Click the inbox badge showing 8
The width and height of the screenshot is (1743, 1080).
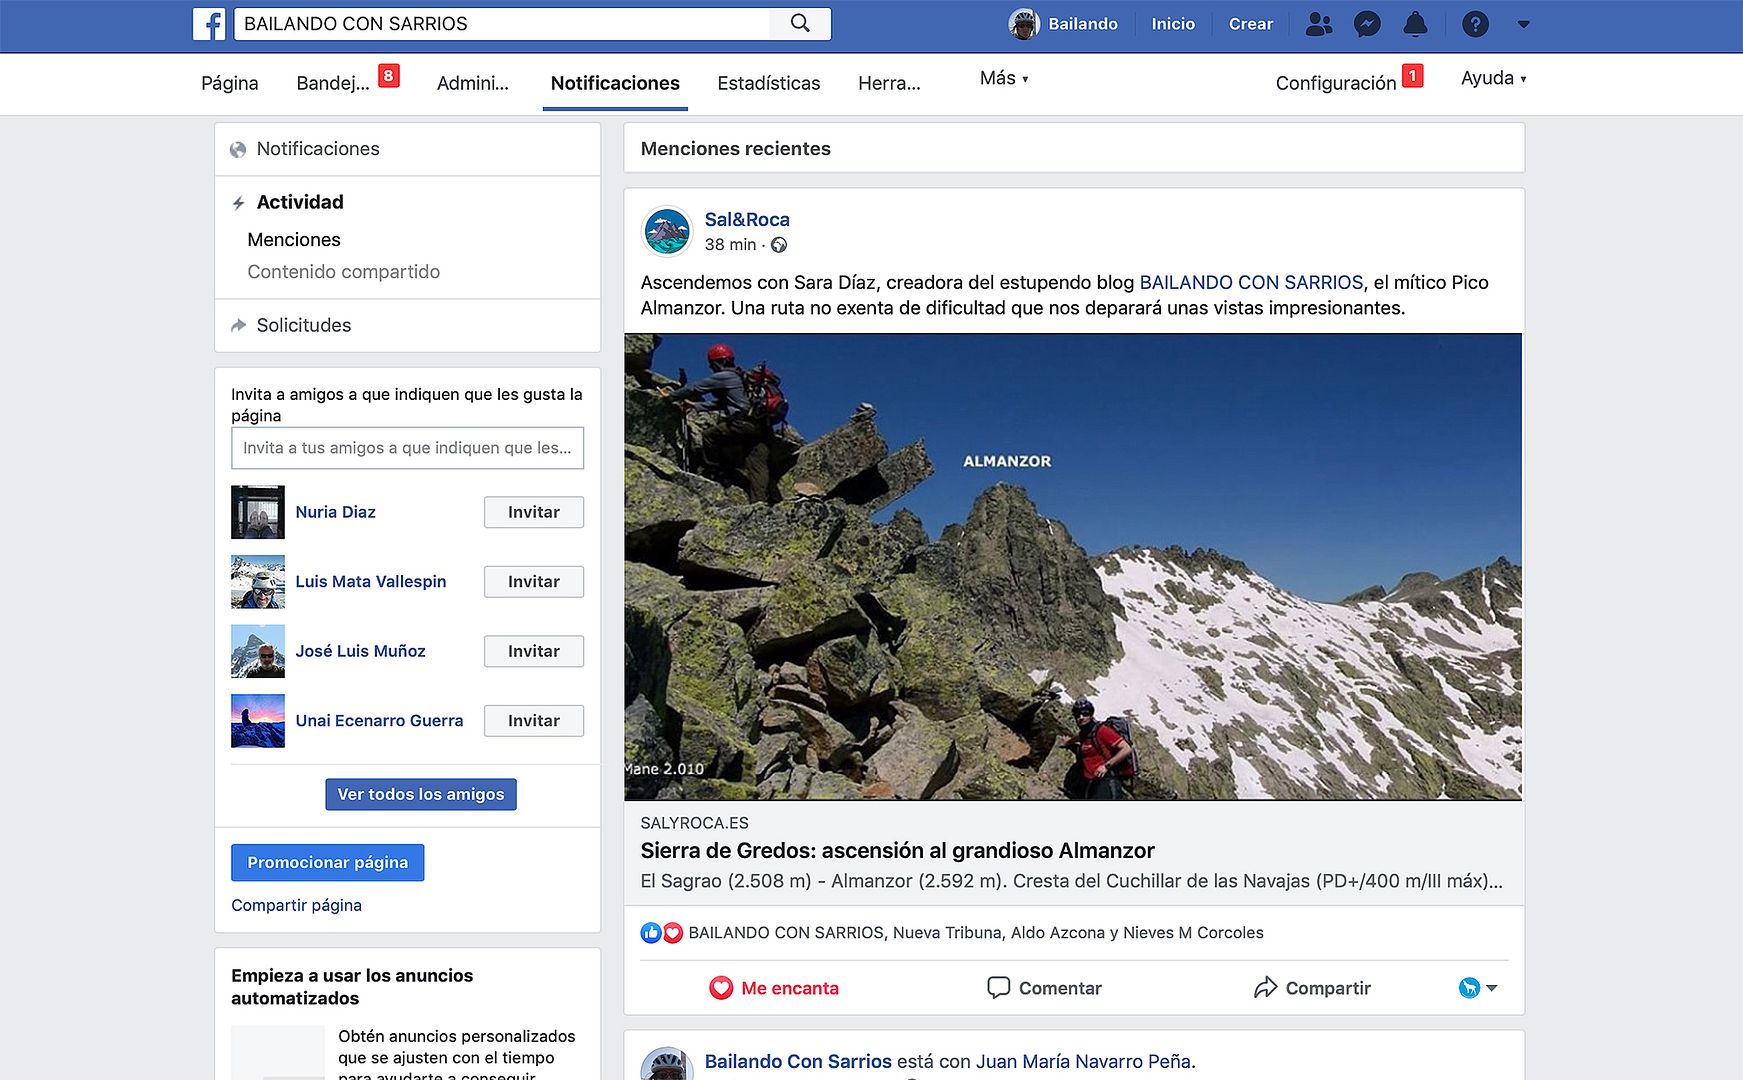389,76
